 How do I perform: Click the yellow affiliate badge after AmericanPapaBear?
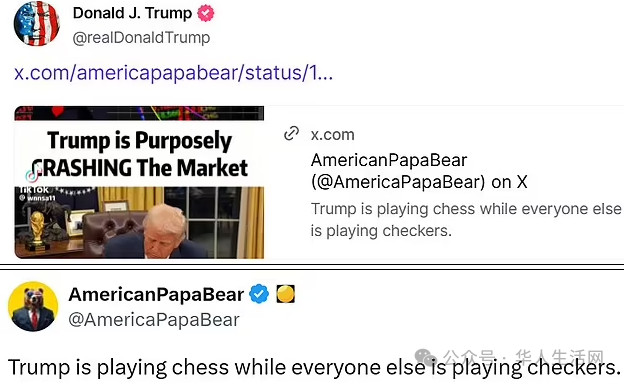pyautogui.click(x=285, y=294)
